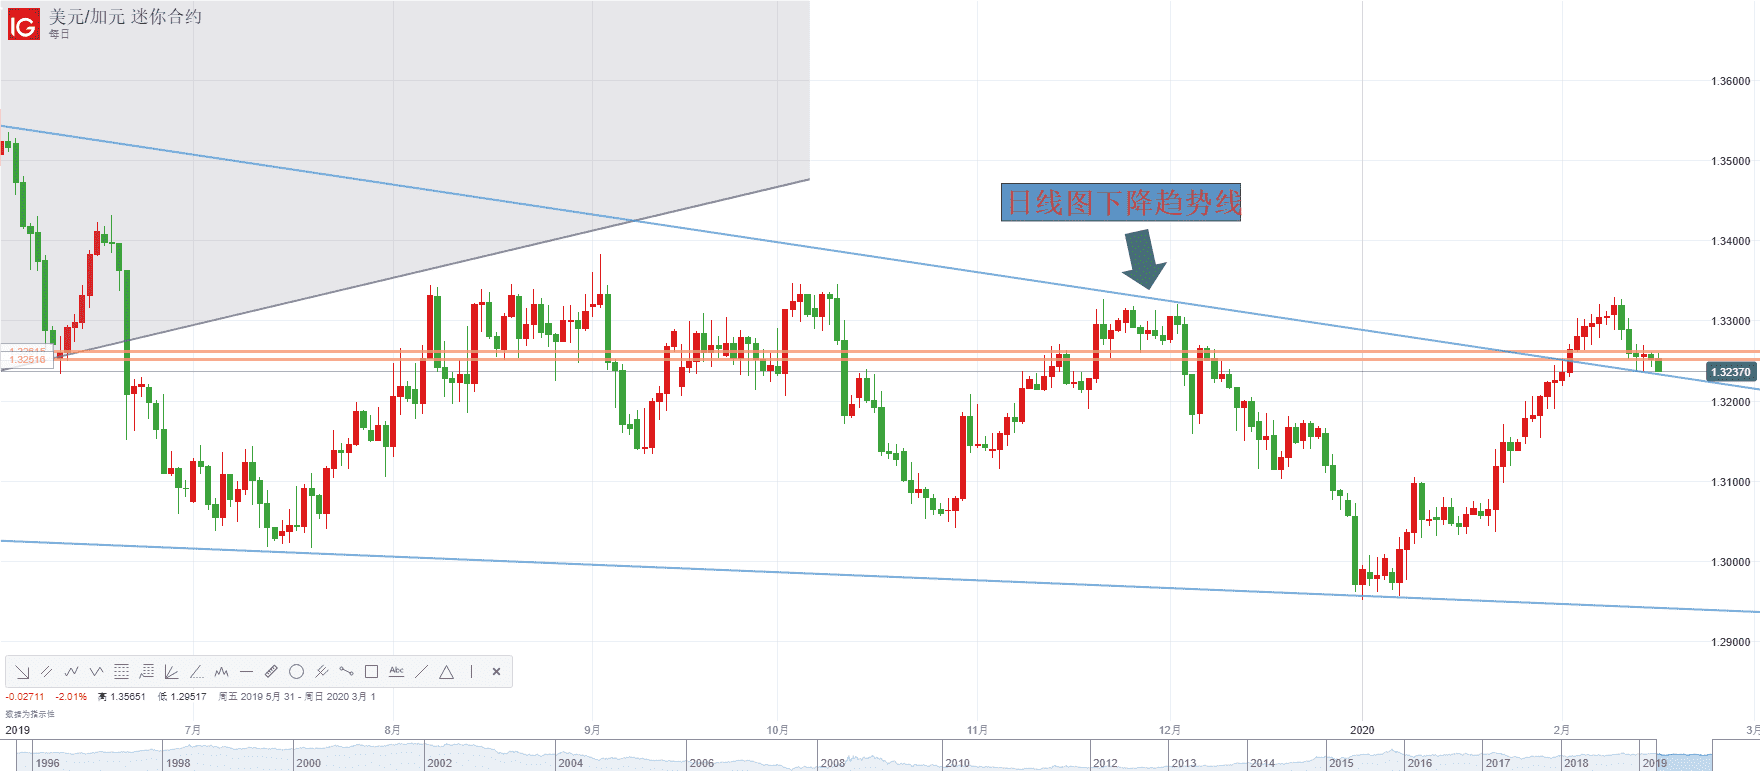Click the 1.34000 price axis label
The height and width of the screenshot is (771, 1760).
(1731, 241)
